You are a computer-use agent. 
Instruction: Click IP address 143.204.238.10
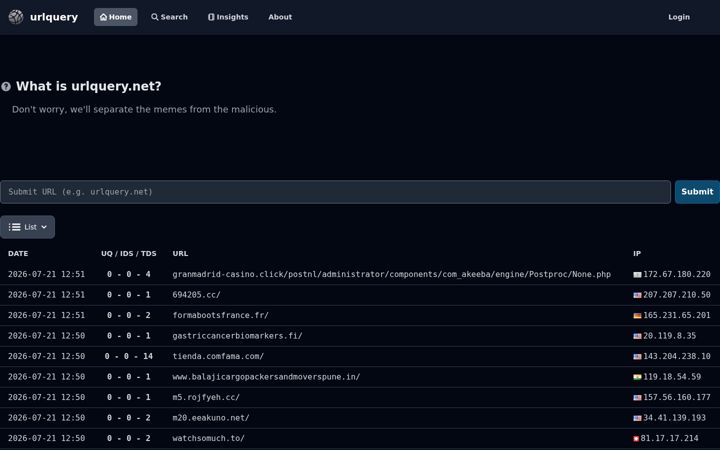click(x=677, y=356)
